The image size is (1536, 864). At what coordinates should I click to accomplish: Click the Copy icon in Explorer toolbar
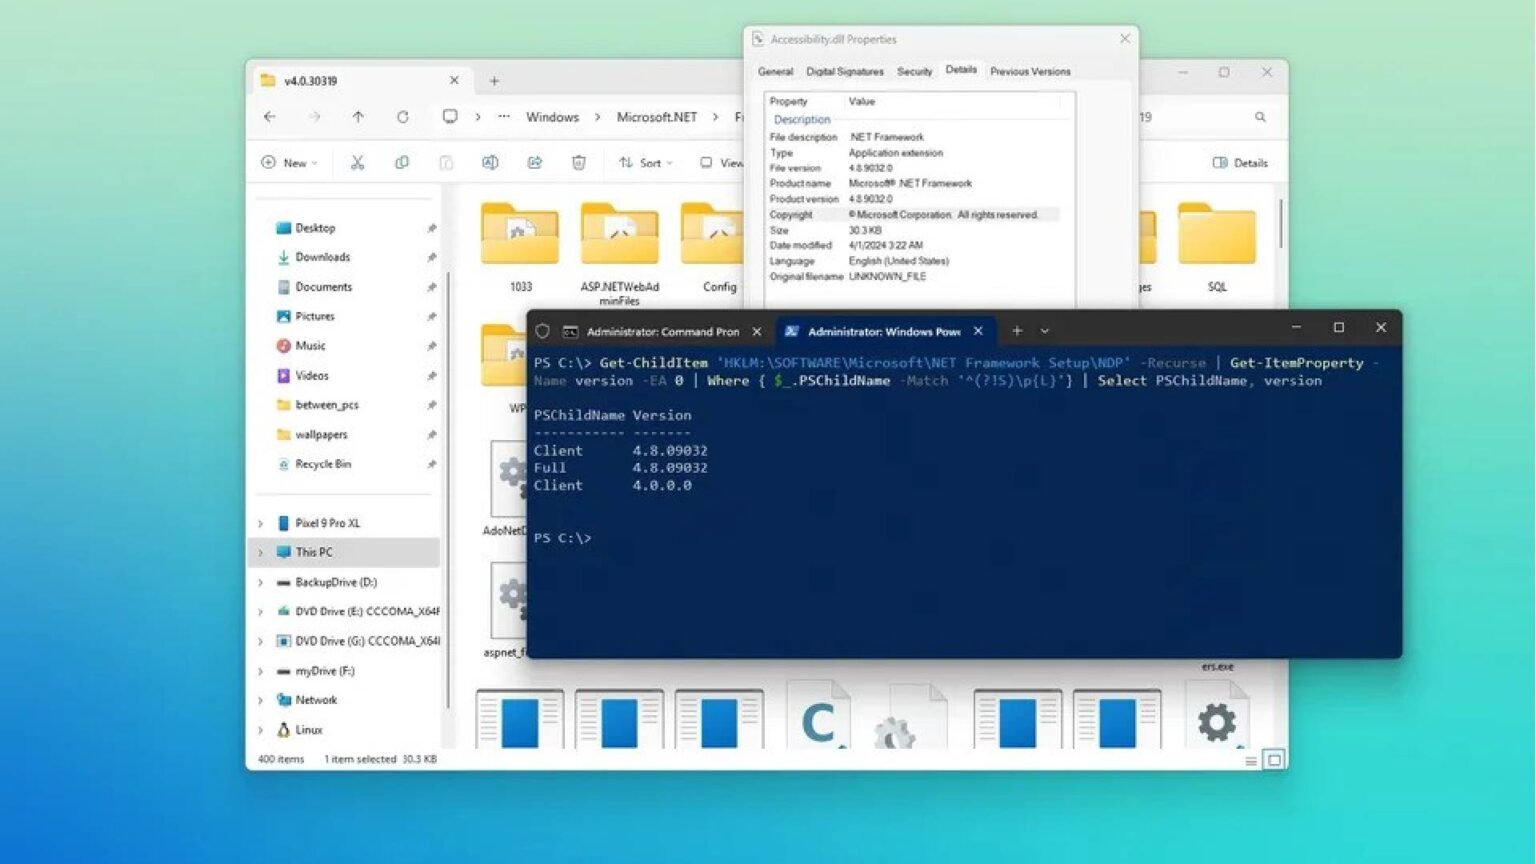(x=402, y=162)
